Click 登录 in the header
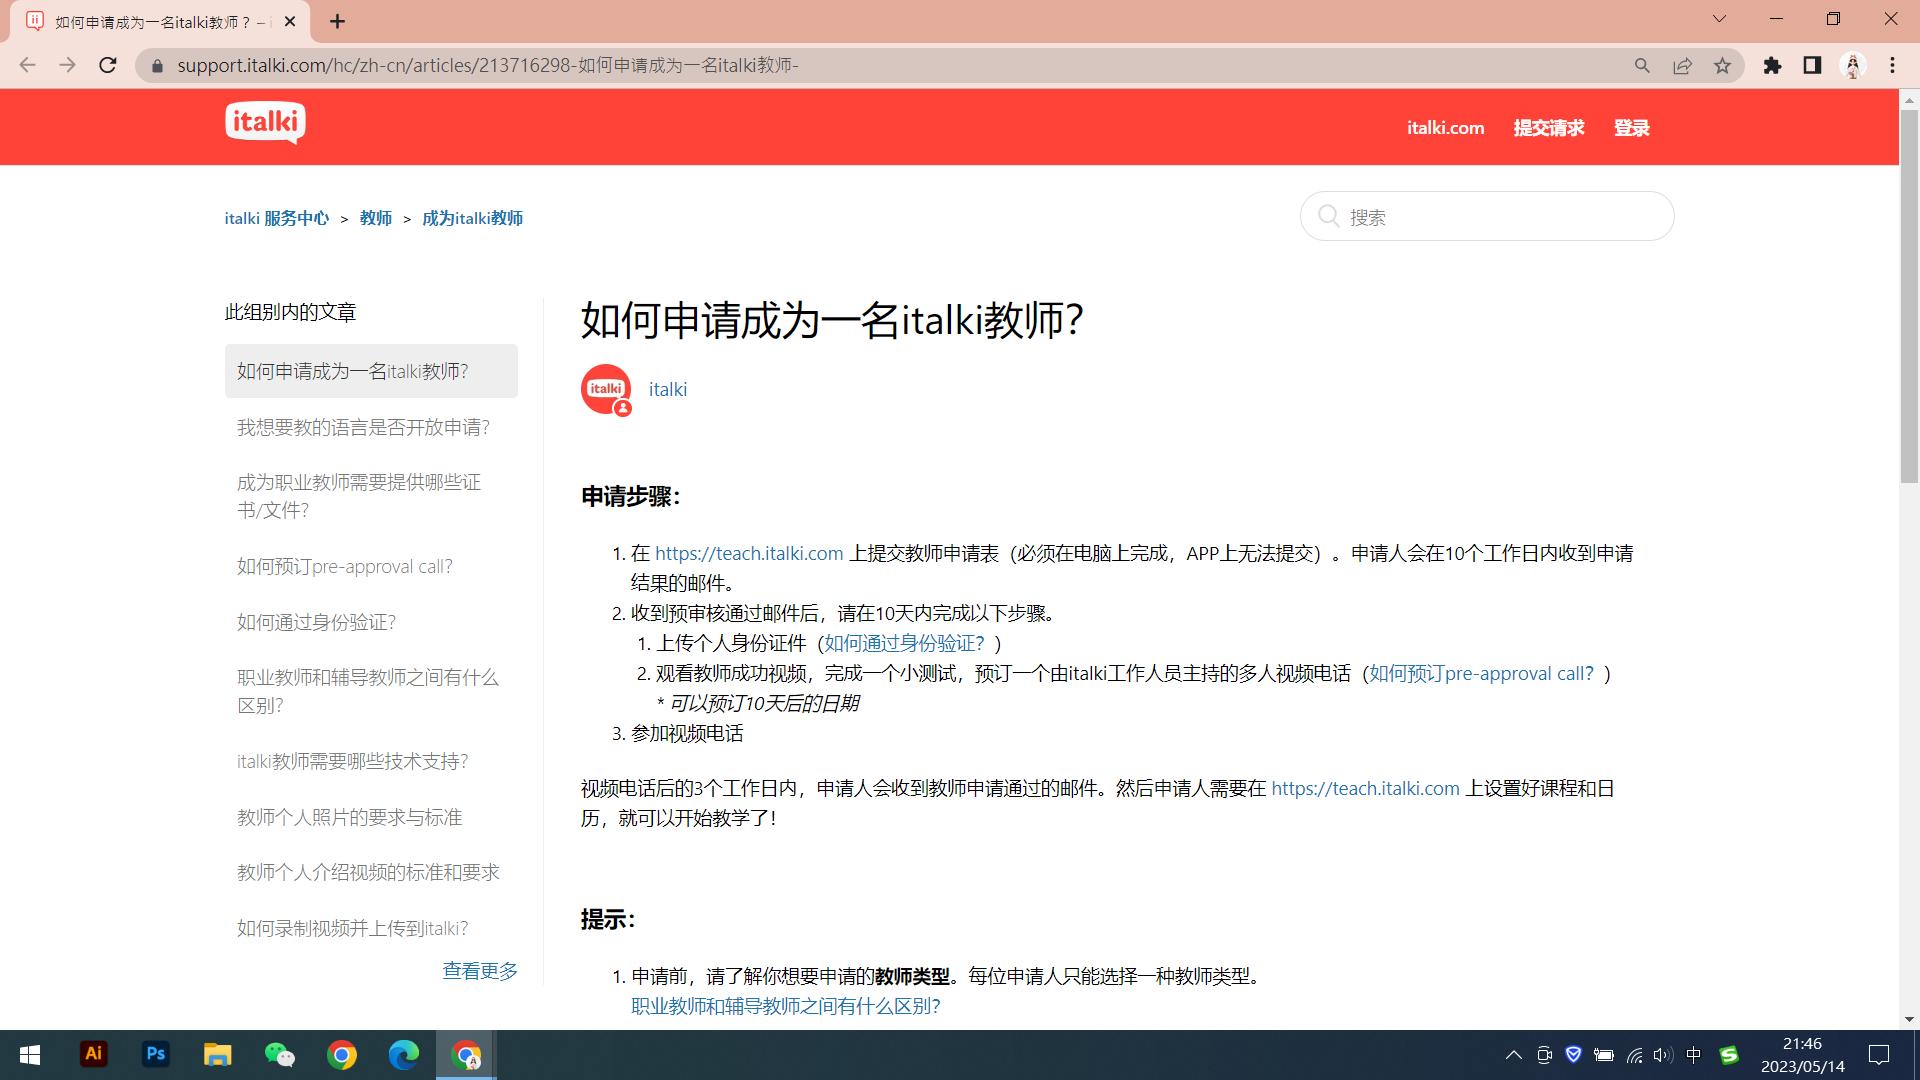Image resolution: width=1920 pixels, height=1080 pixels. [1632, 127]
